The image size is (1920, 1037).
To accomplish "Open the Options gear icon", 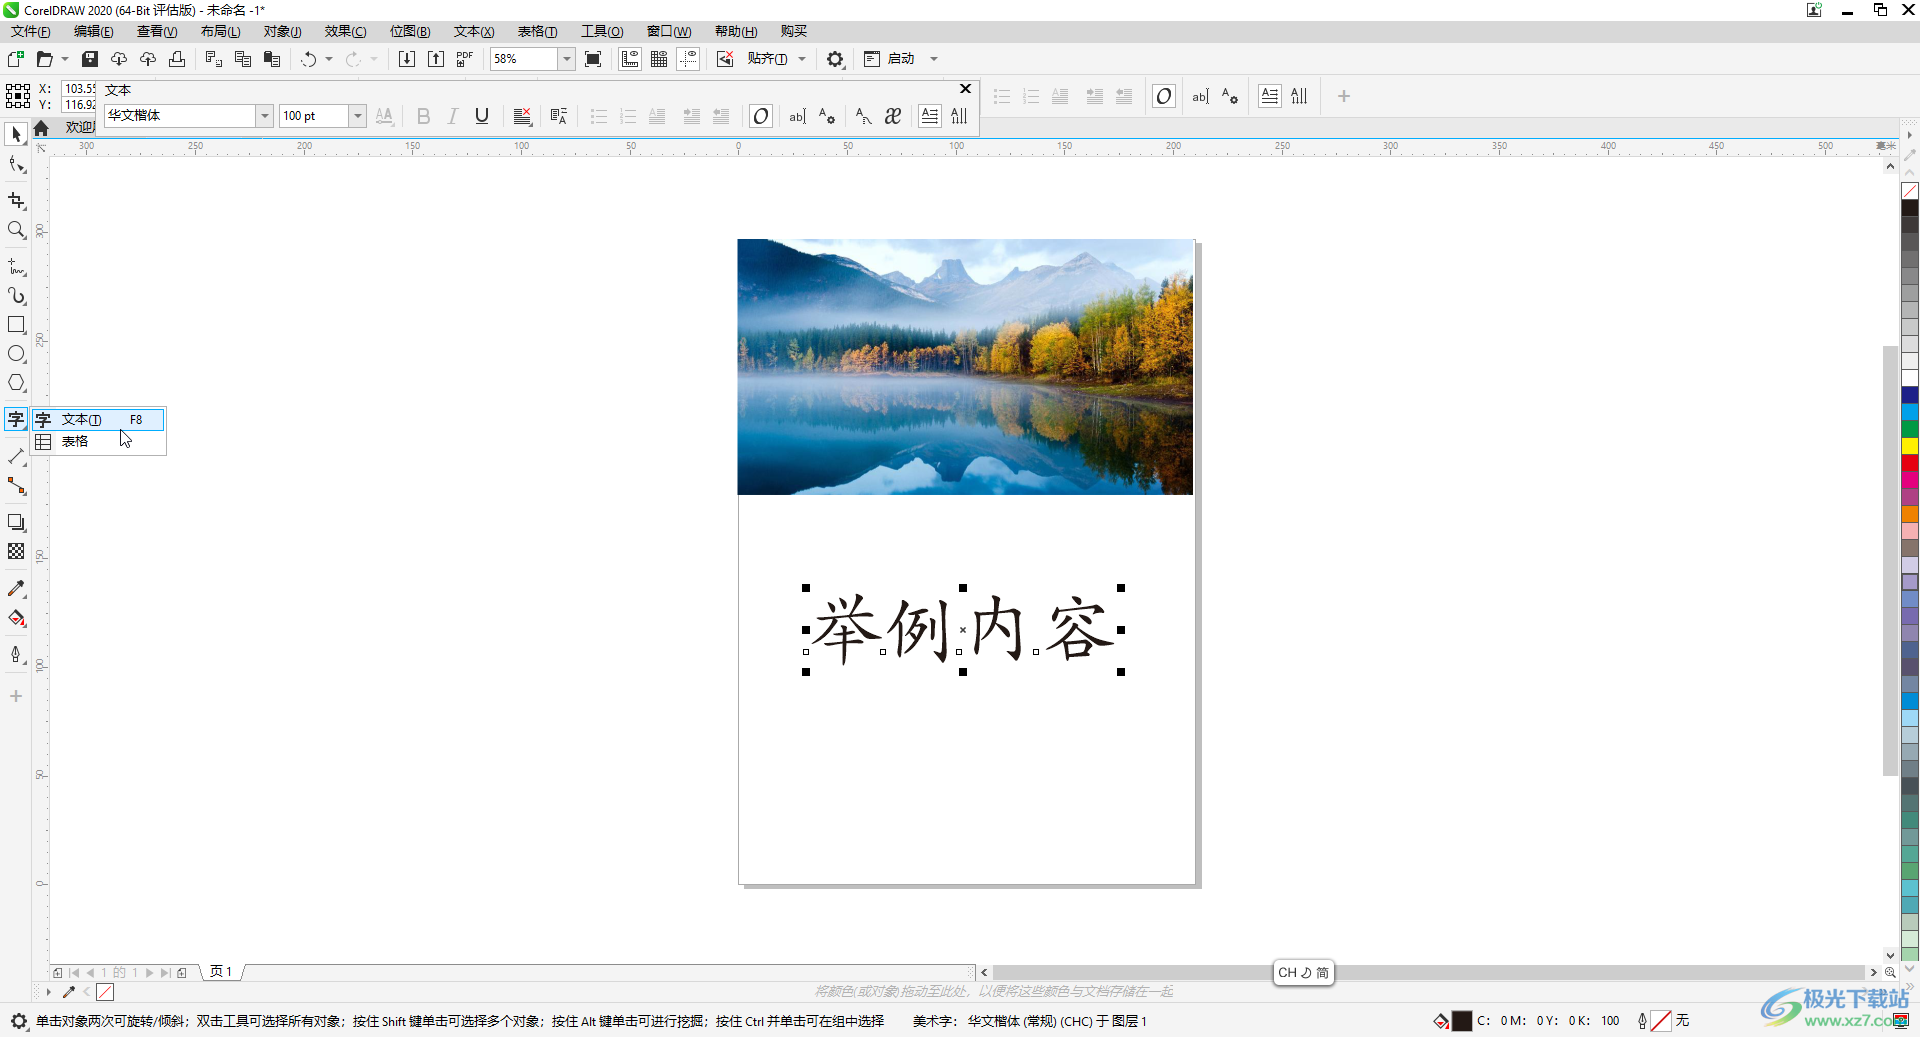I will (x=835, y=59).
